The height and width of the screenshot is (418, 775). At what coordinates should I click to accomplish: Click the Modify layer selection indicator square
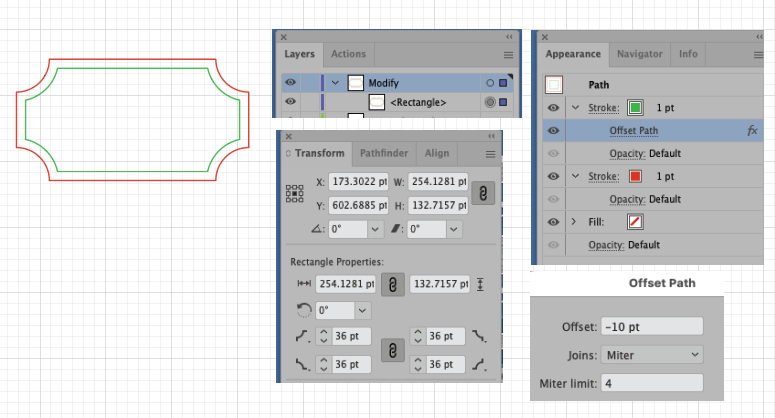pos(503,83)
